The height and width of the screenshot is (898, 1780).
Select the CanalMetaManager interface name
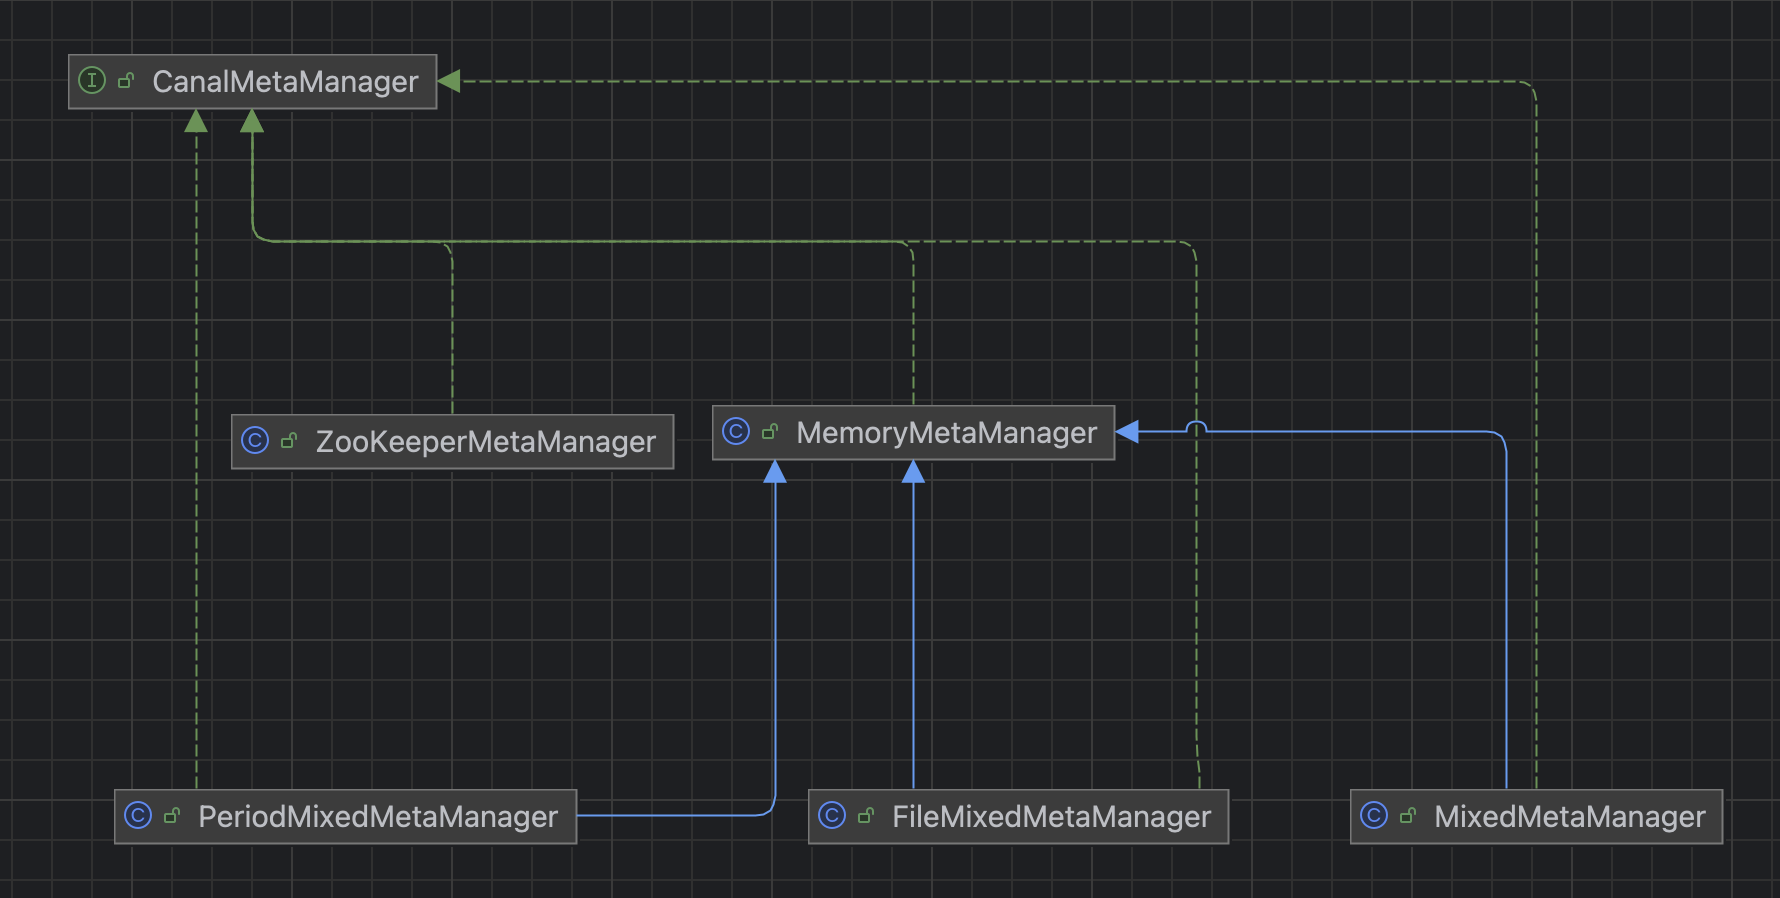[x=285, y=82]
